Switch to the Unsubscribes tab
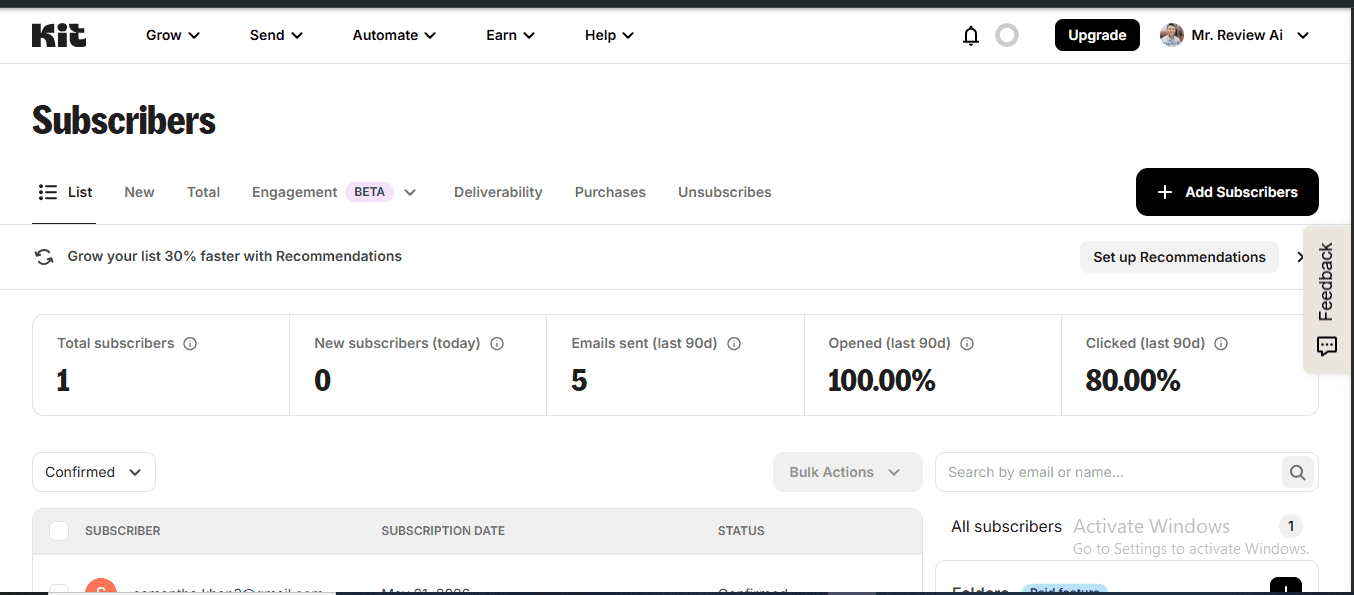 point(725,192)
